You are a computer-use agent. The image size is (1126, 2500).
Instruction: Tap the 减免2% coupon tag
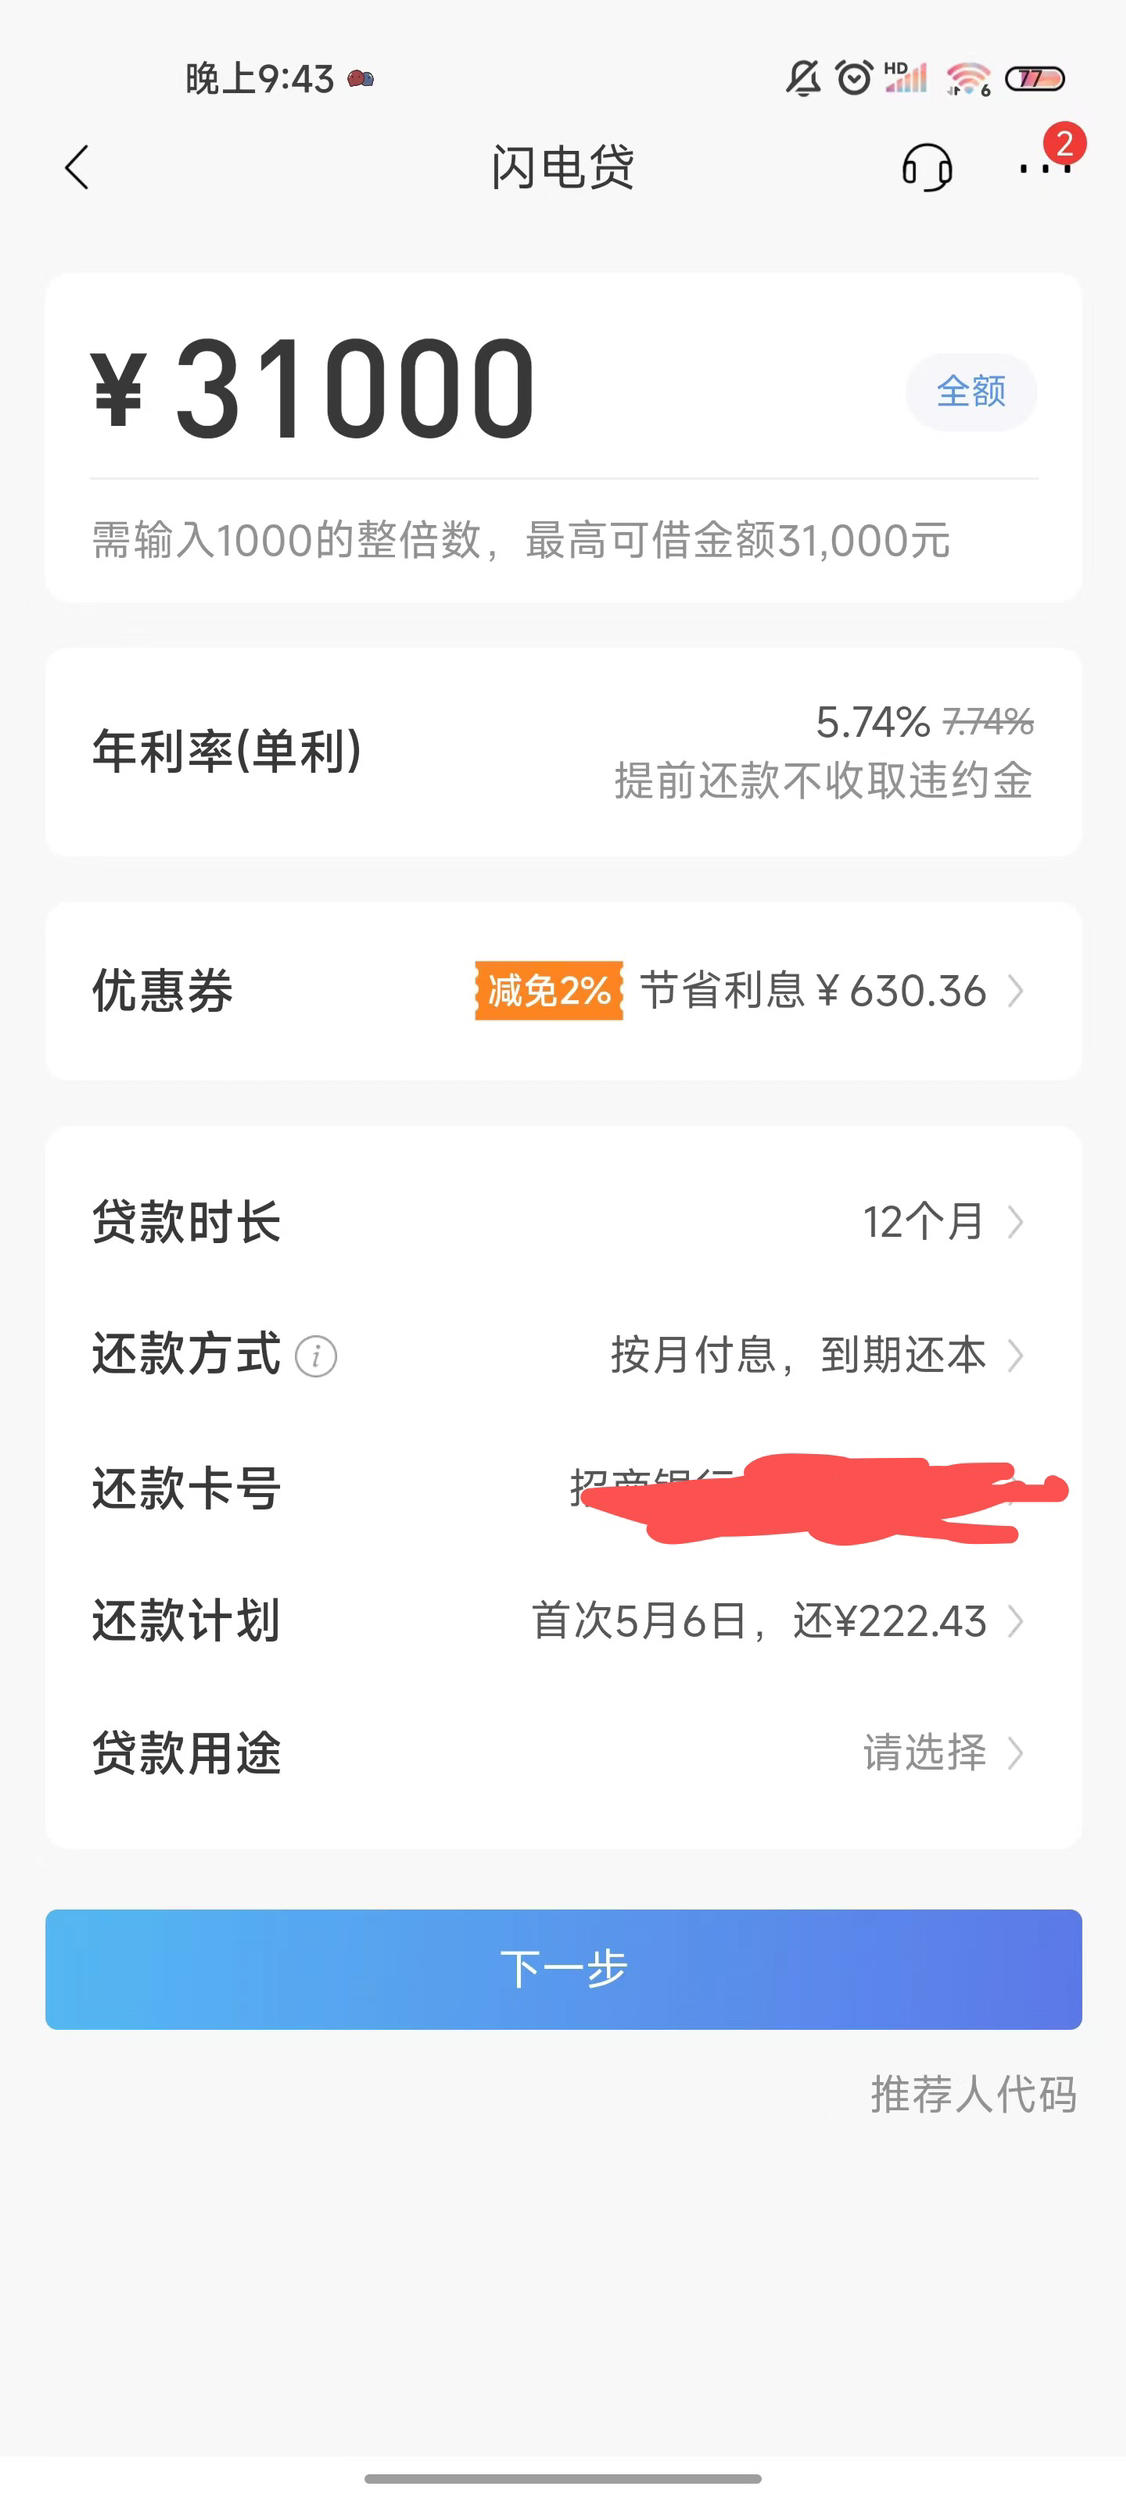tap(549, 991)
